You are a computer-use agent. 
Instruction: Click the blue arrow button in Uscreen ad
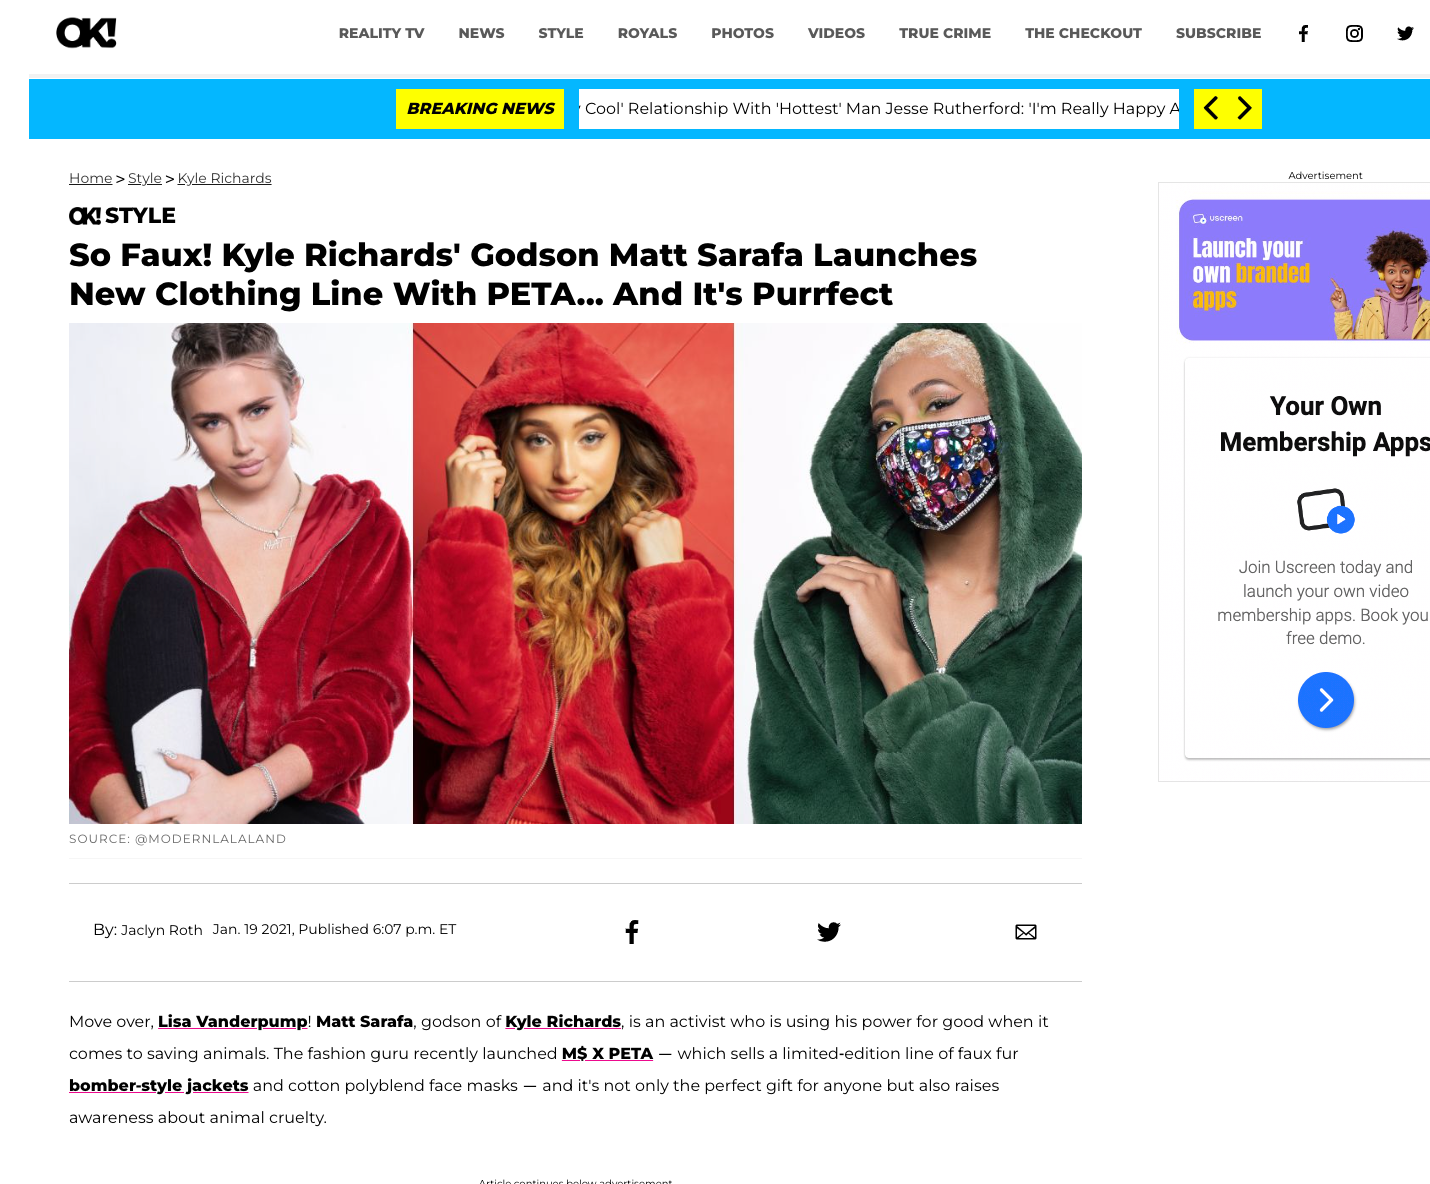click(1326, 700)
